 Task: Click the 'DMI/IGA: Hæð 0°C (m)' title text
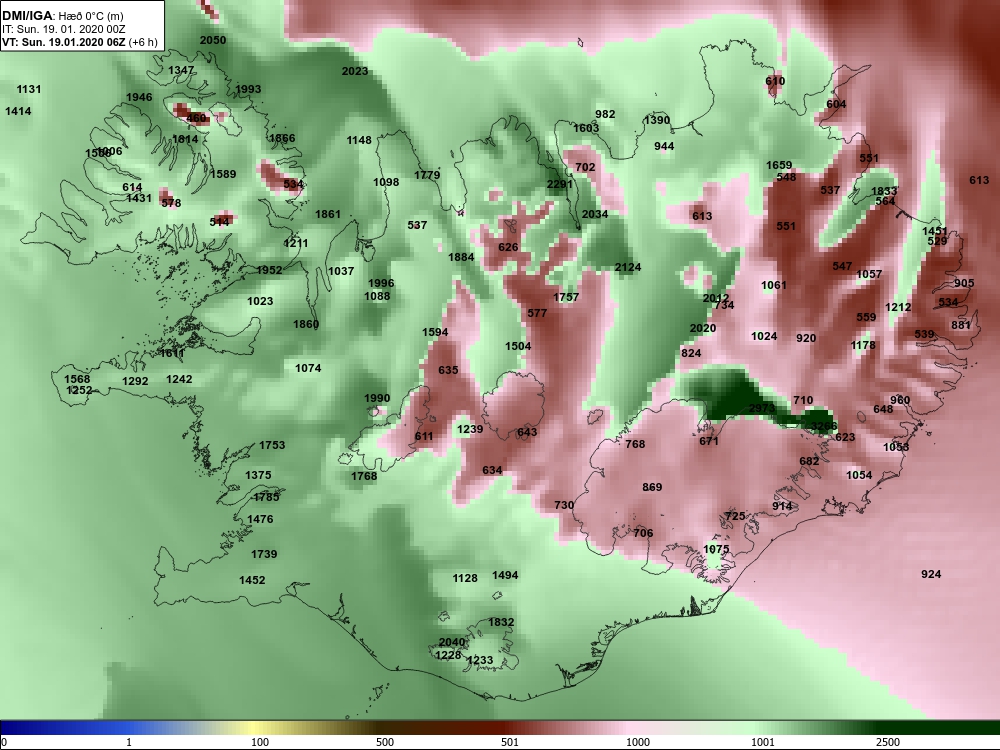(x=60, y=16)
